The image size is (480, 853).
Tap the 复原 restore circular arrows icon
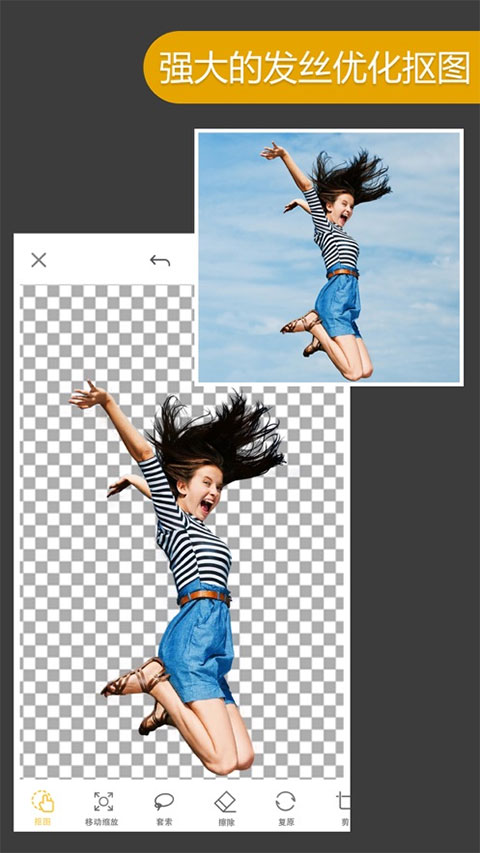[x=285, y=801]
